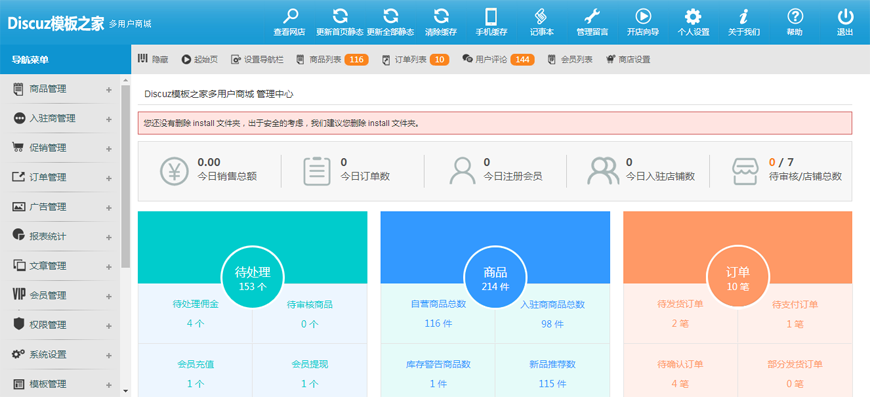The width and height of the screenshot is (870, 397).
Task: Click the 权限管理 shield icon
Action: click(x=18, y=324)
